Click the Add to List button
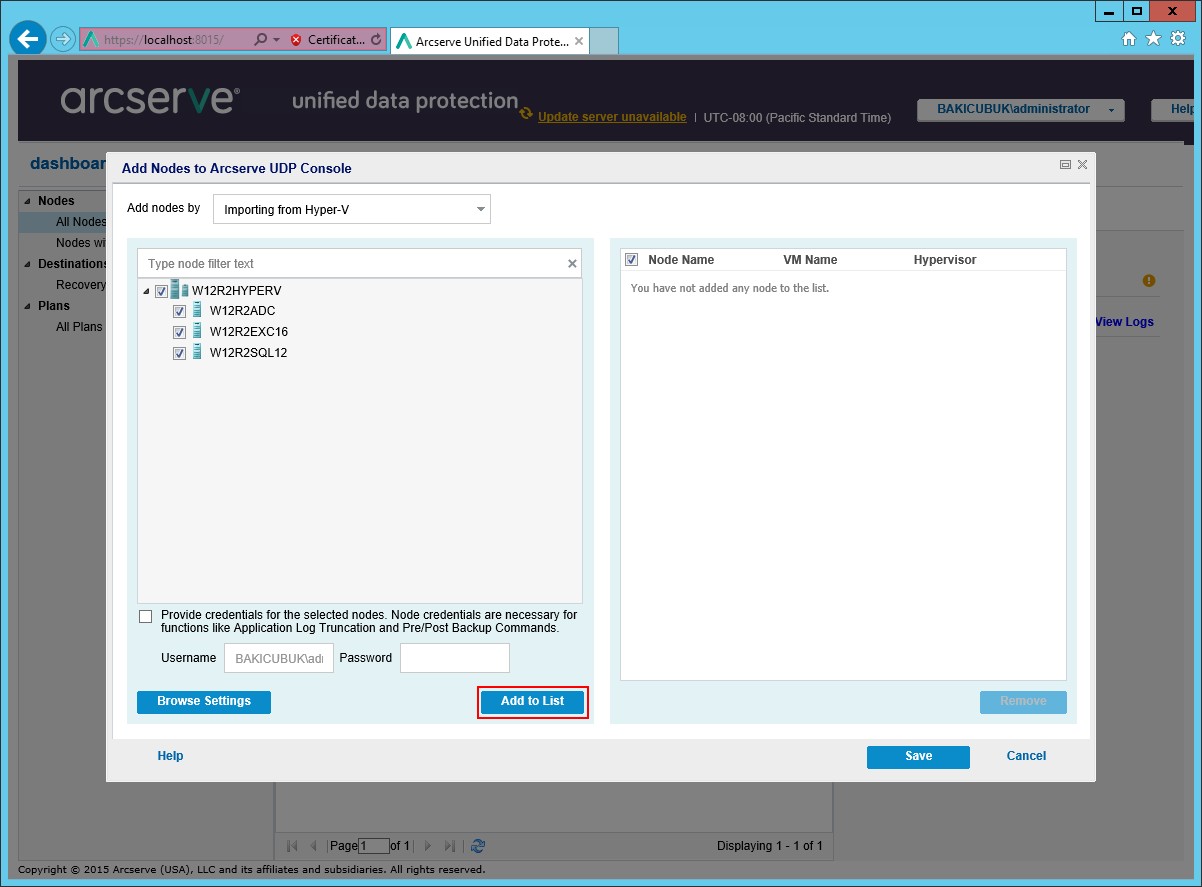This screenshot has height=887, width=1202. click(532, 702)
